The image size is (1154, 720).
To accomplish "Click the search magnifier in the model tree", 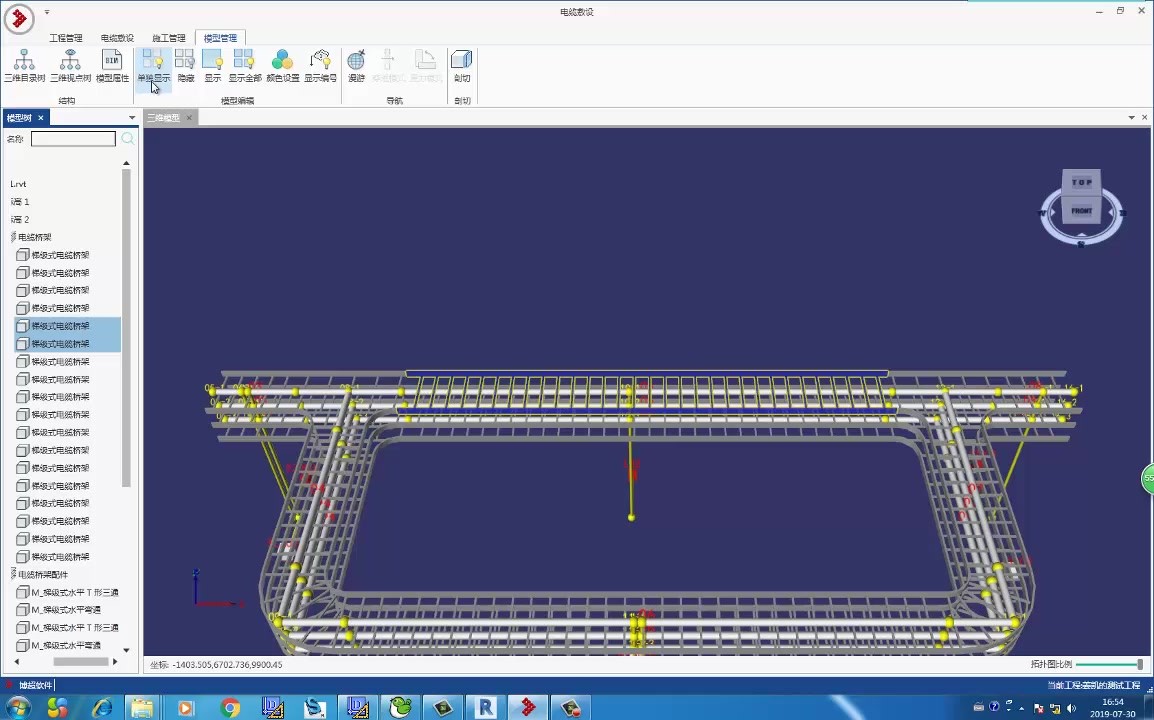I will click(x=128, y=138).
